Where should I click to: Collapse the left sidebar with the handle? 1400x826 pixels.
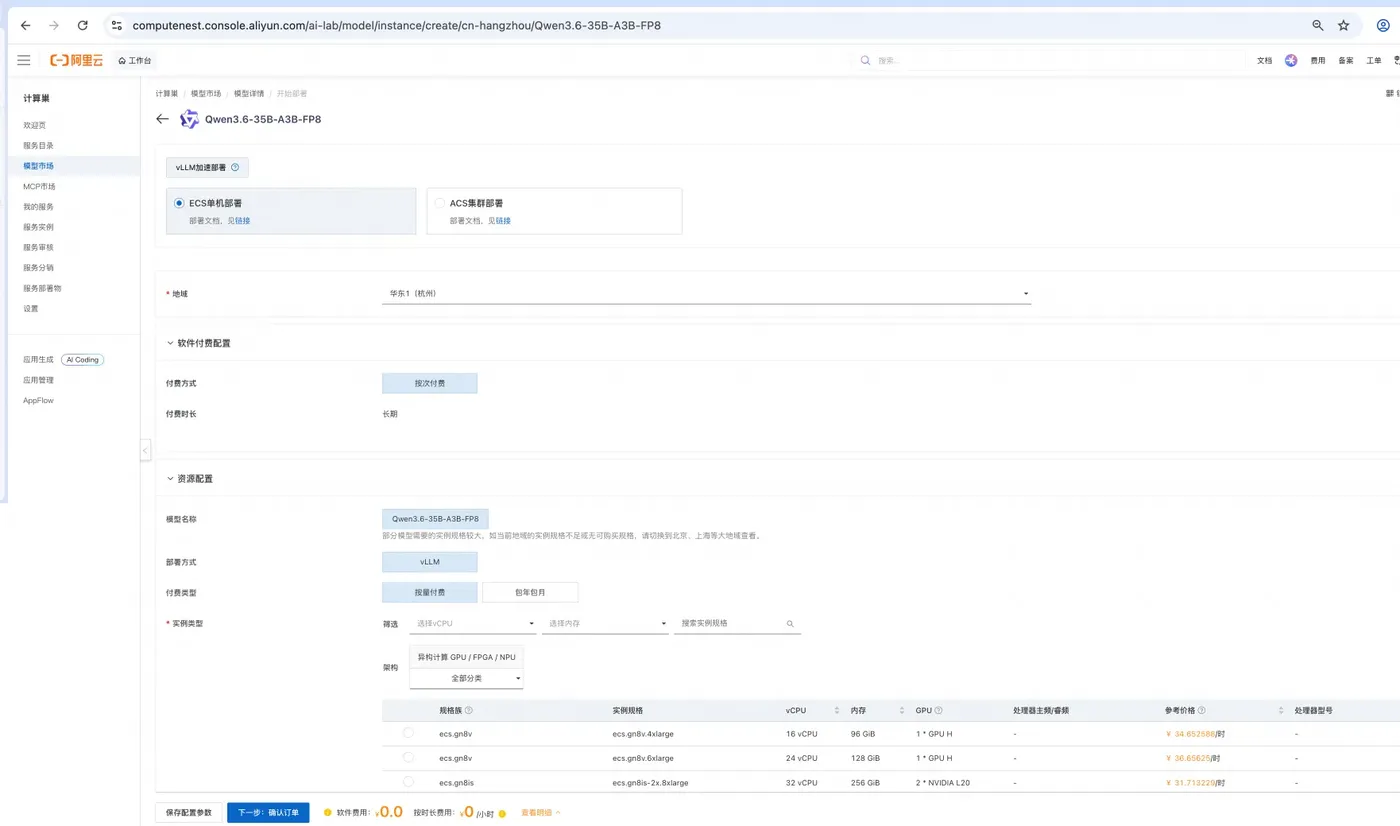[145, 451]
